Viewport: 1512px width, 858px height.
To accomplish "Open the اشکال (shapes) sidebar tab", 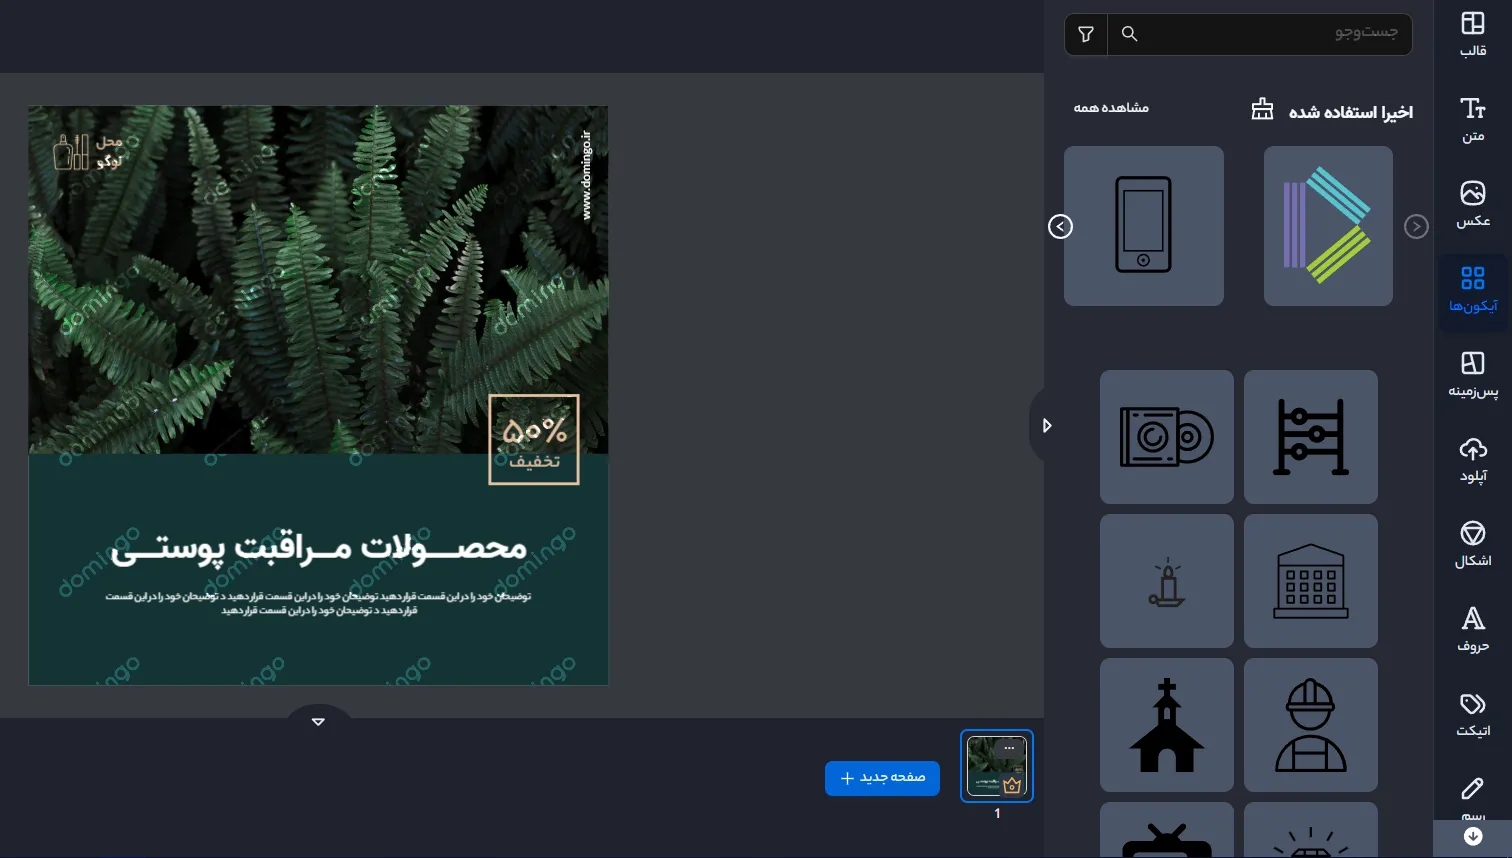I will click(x=1472, y=545).
